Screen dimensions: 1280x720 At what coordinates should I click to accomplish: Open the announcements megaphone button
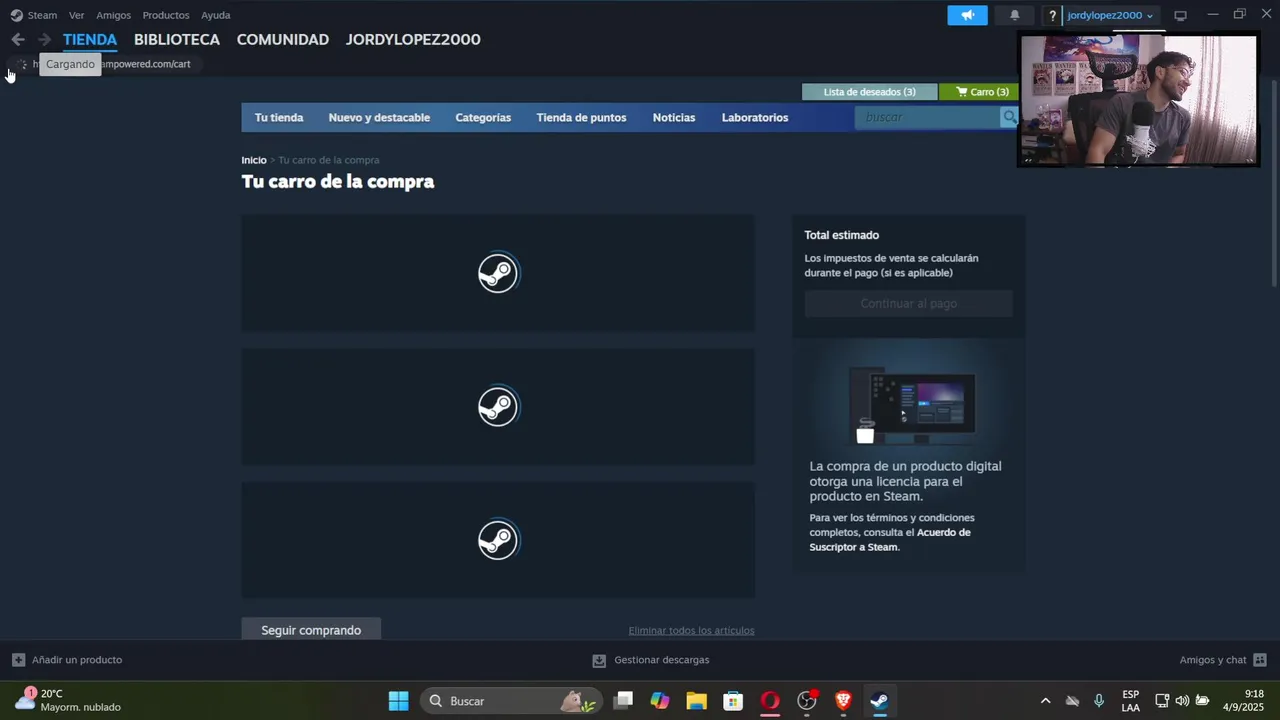[967, 15]
